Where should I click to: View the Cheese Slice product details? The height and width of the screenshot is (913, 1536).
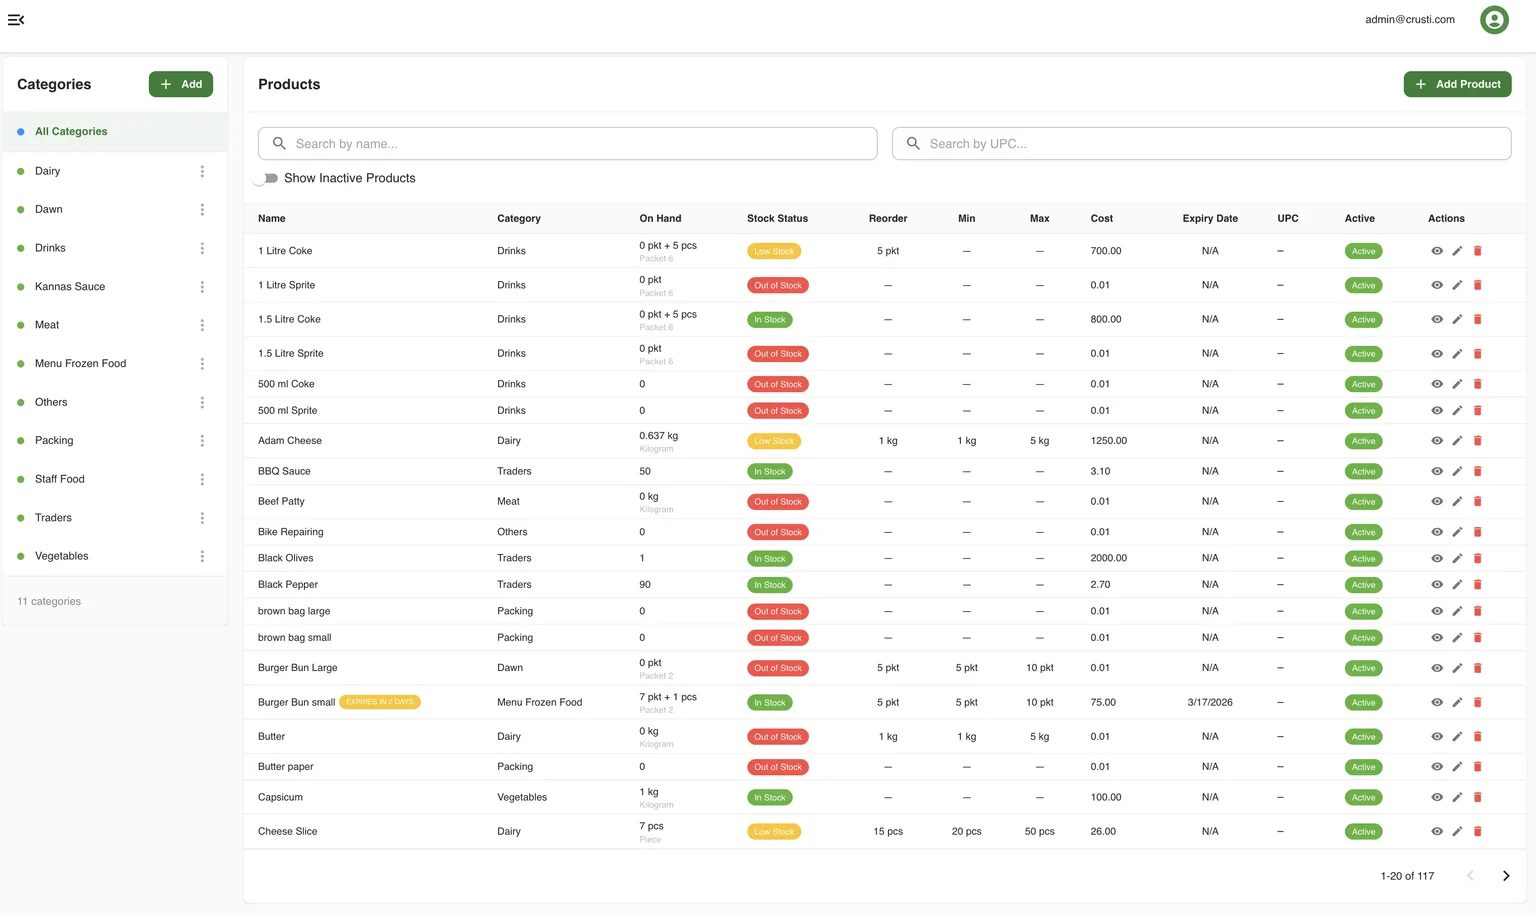point(1437,831)
